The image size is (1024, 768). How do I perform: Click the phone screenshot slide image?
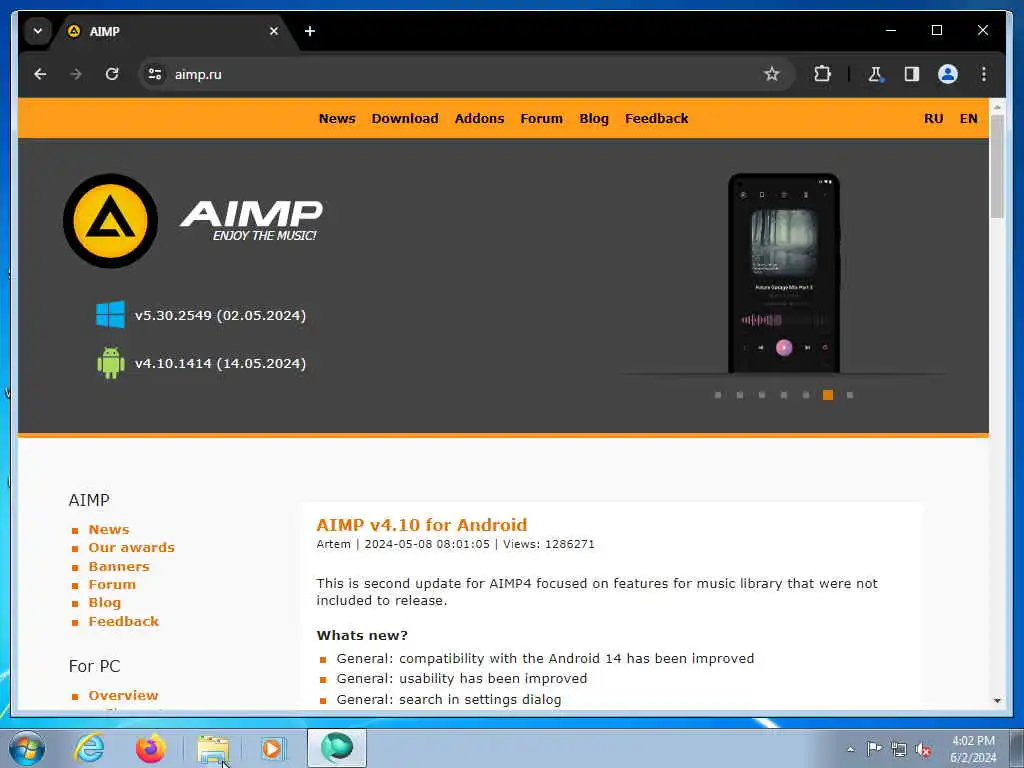pyautogui.click(x=784, y=273)
